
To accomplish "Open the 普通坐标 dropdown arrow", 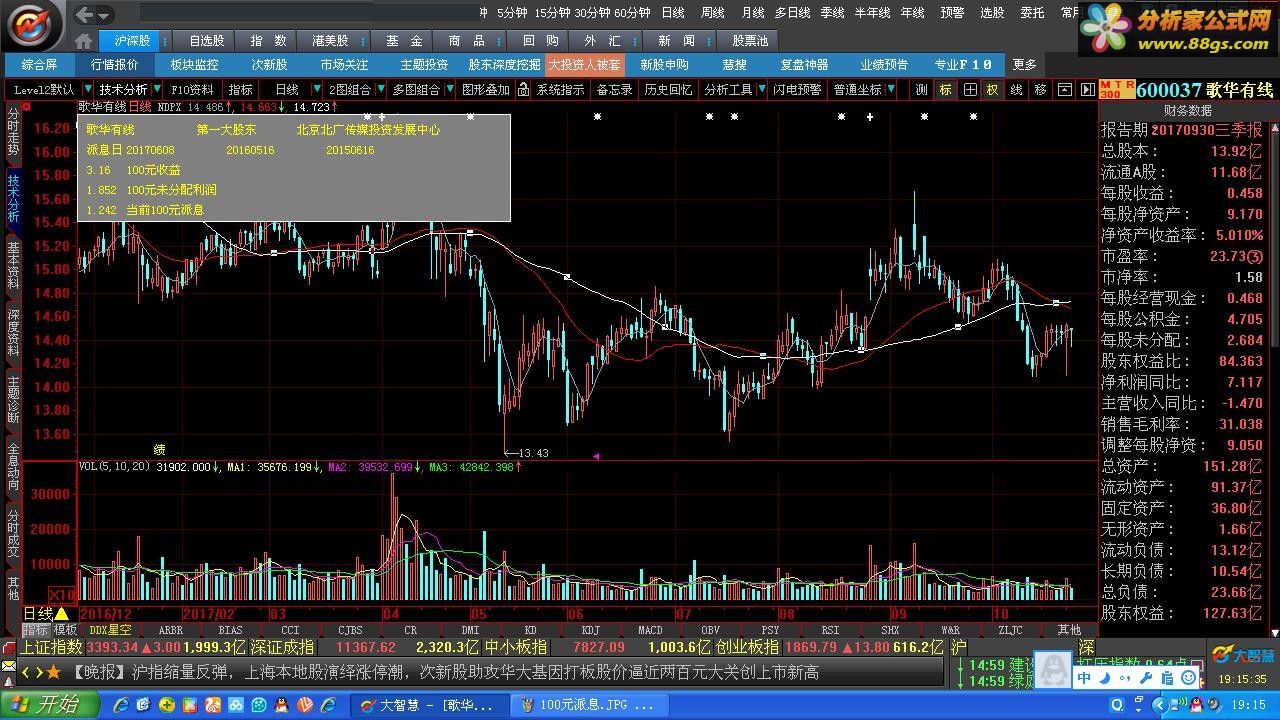I will 890,89.
